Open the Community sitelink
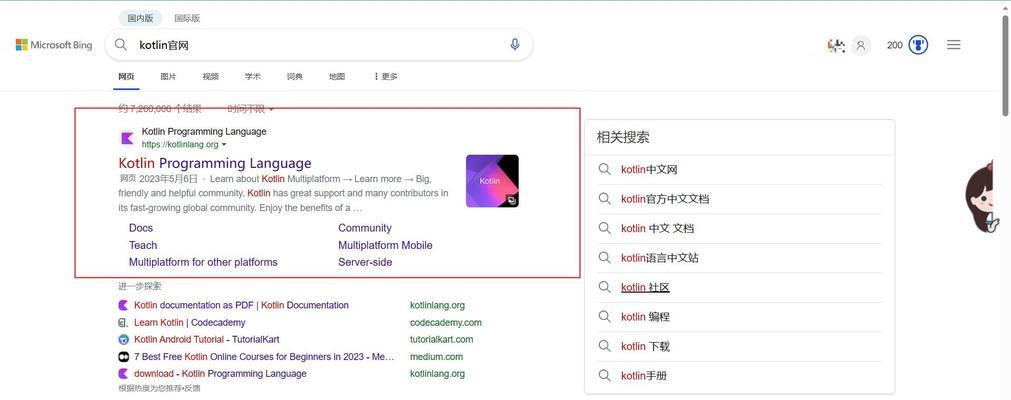Screen dimensions: 1011x400 [365, 228]
